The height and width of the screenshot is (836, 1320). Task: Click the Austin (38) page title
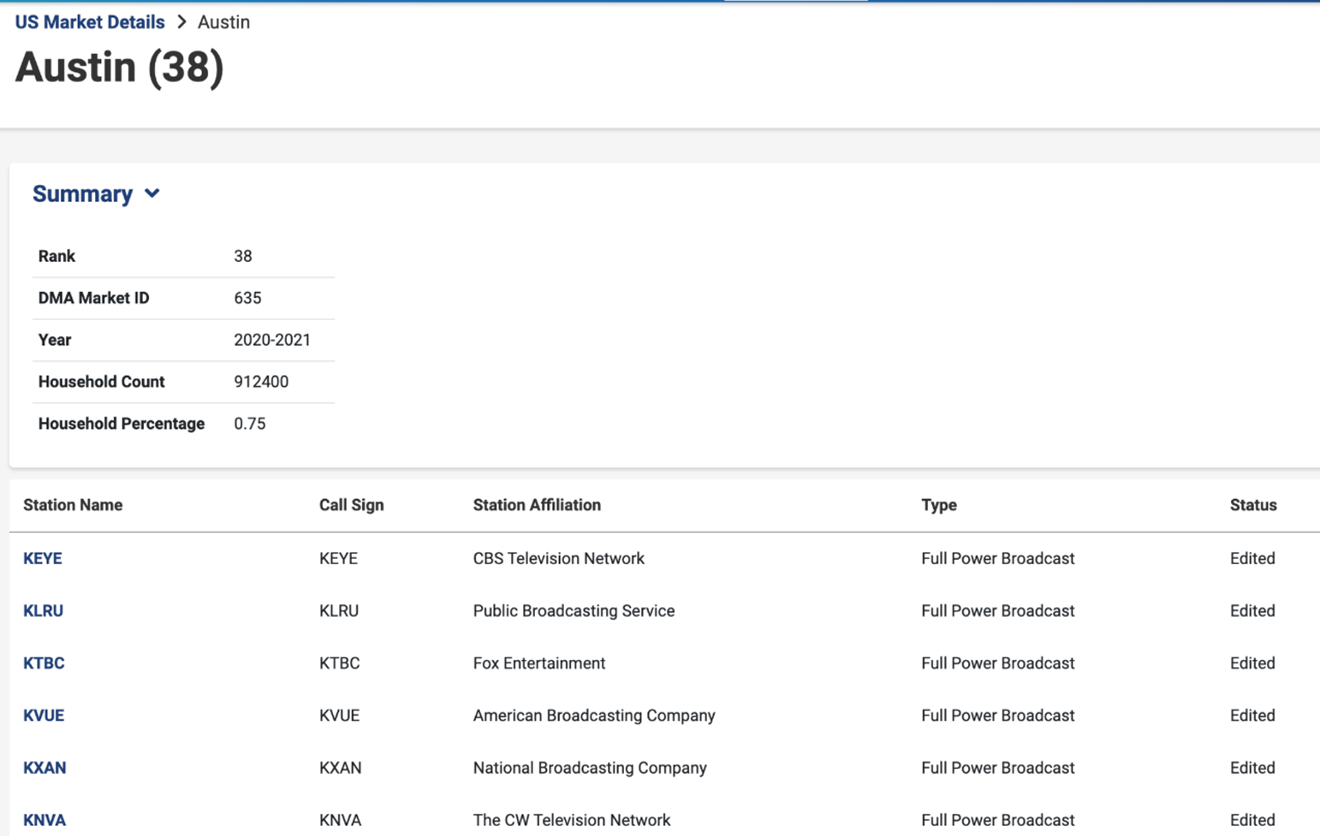coord(120,68)
